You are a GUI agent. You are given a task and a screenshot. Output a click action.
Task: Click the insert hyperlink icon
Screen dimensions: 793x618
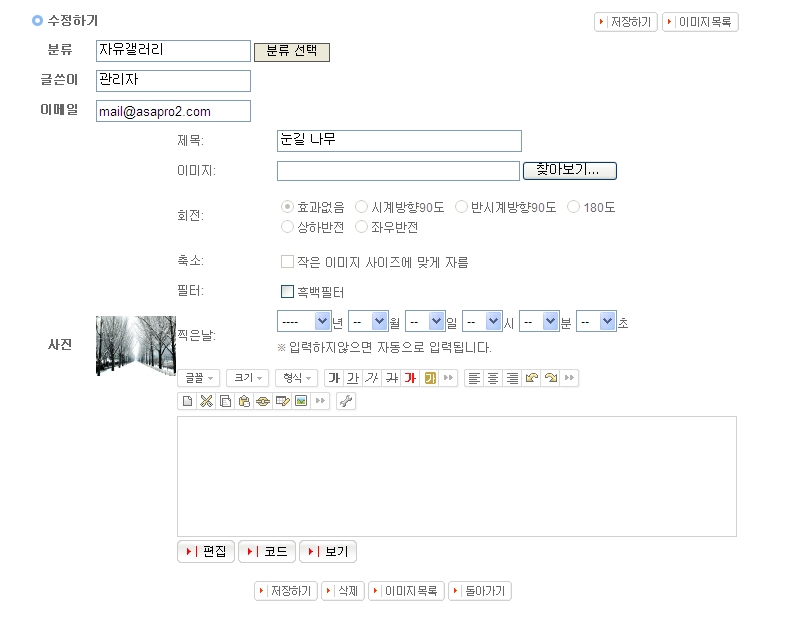(x=263, y=401)
